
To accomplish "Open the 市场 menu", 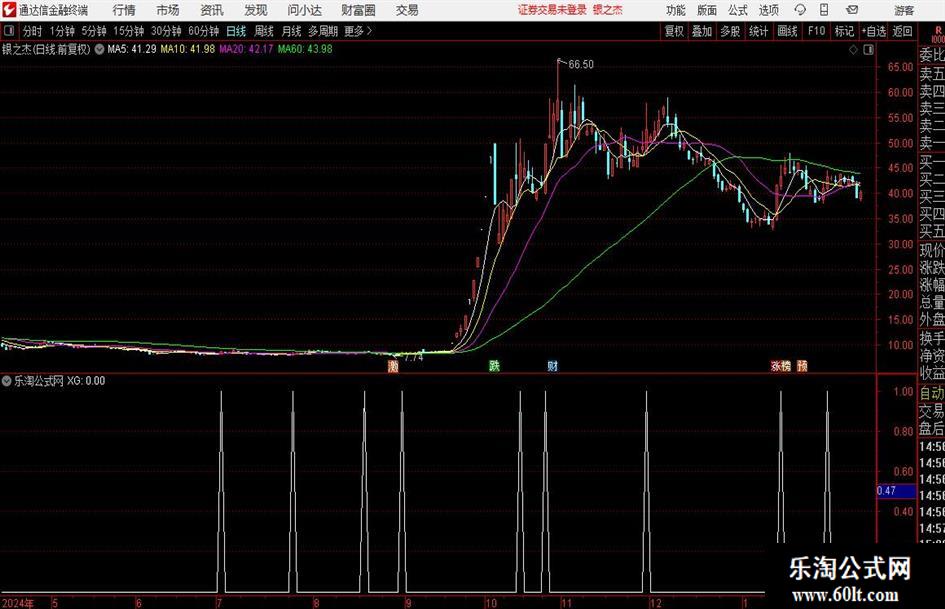I will 168,10.
